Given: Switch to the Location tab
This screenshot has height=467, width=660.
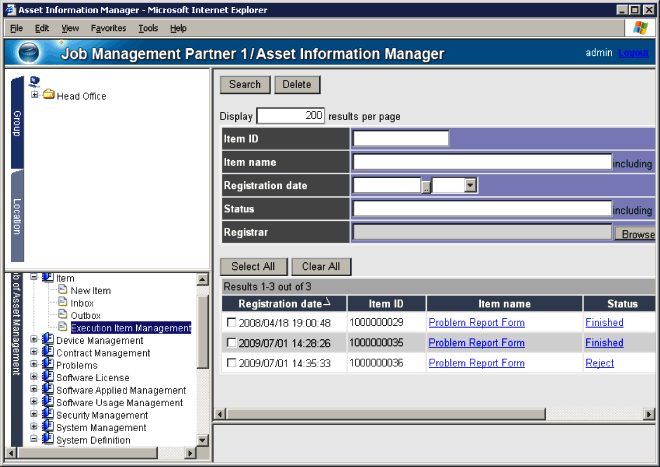Looking at the screenshot, I should tap(17, 216).
